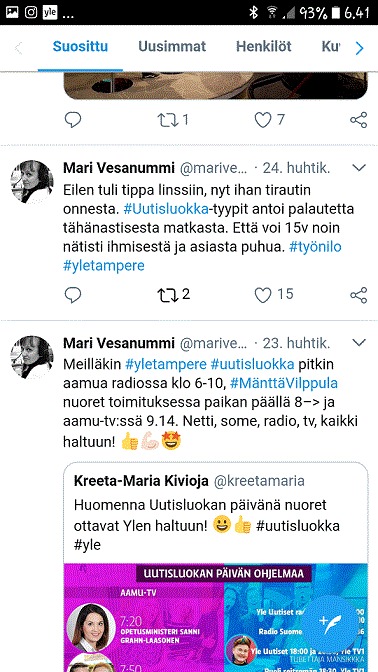Retweet the tweet with 2 retweets
Image resolution: width=378 pixels, height=672 pixels.
coord(168,295)
